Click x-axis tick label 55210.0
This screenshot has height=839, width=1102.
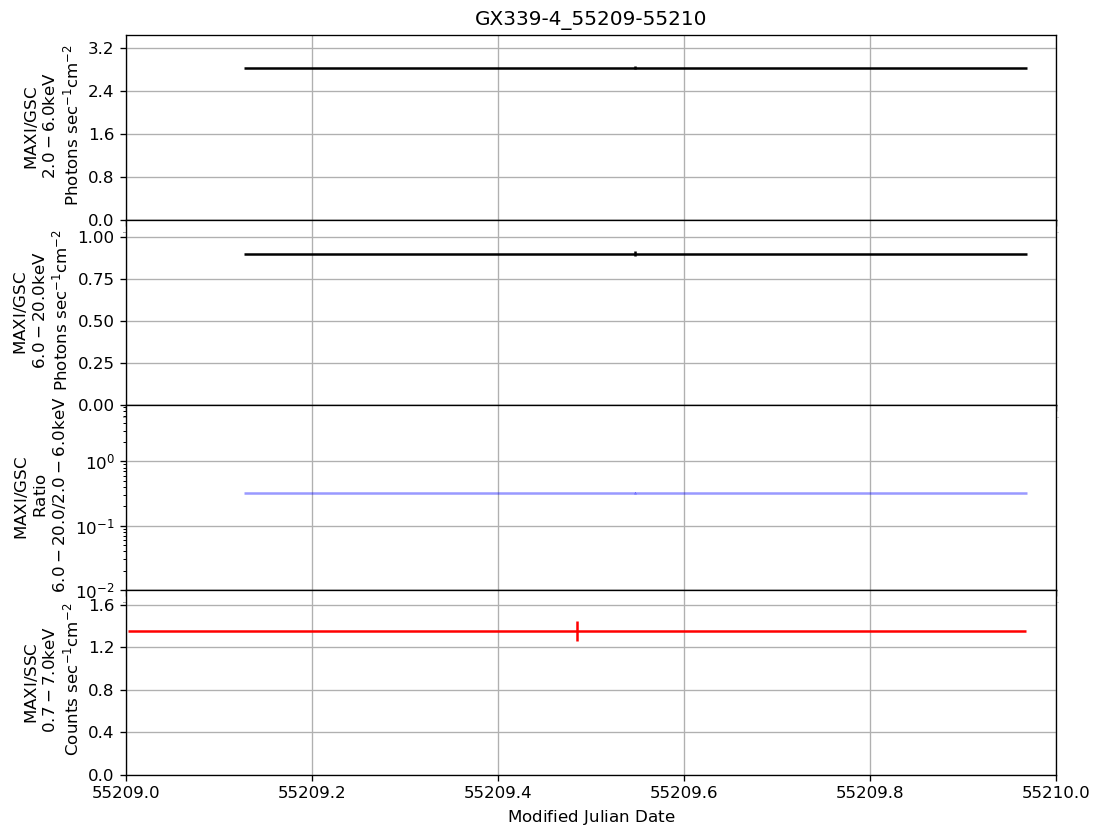click(x=1056, y=793)
